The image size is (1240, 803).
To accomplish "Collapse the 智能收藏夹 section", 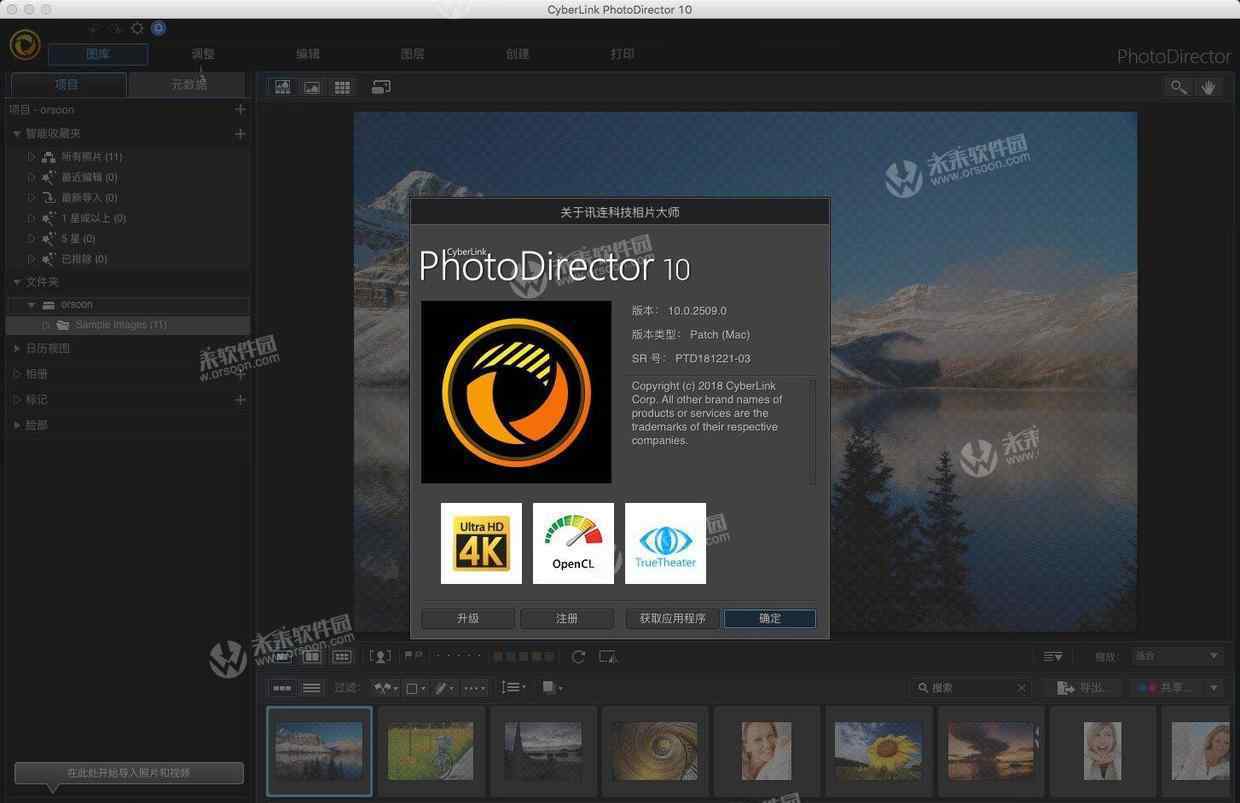I will point(17,134).
